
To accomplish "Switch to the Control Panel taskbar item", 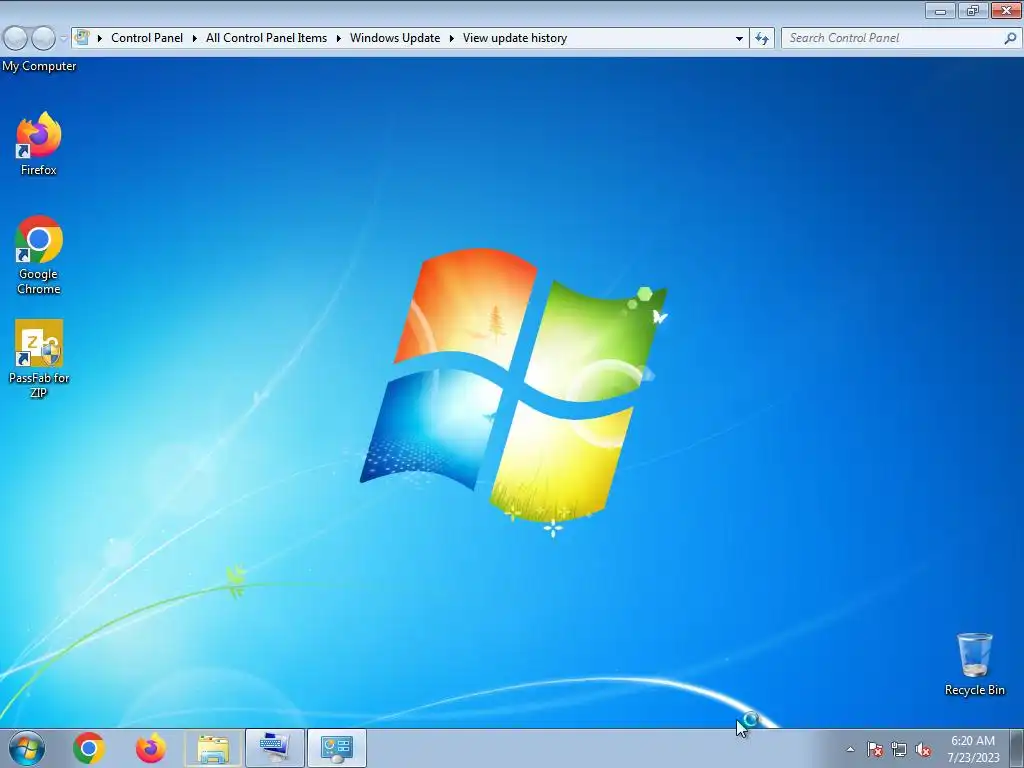I will coord(337,748).
